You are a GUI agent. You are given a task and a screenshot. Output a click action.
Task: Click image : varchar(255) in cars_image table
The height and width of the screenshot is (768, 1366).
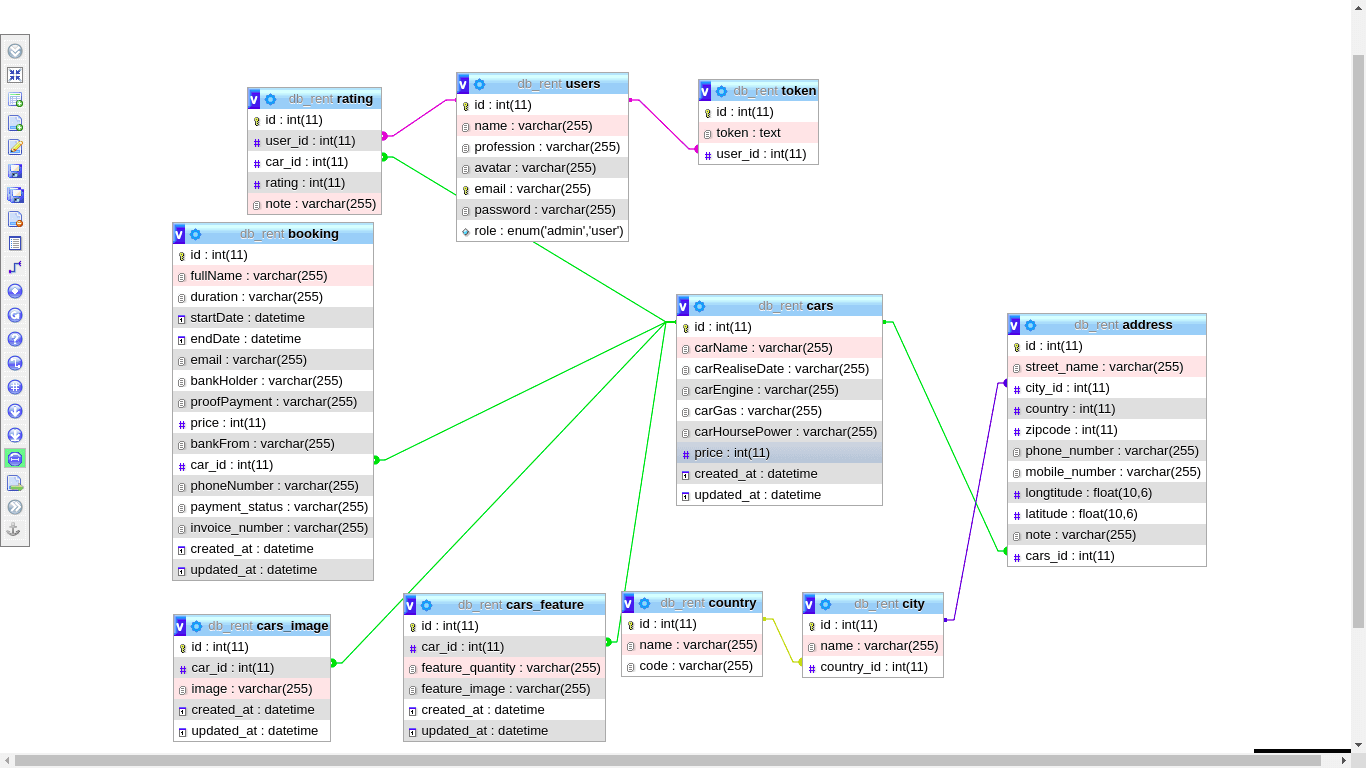(x=252, y=689)
